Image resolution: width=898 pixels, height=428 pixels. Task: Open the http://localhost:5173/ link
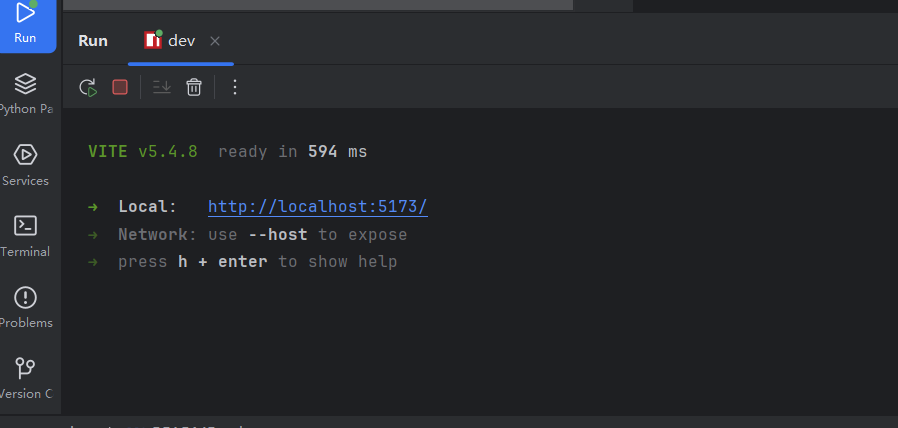317,207
